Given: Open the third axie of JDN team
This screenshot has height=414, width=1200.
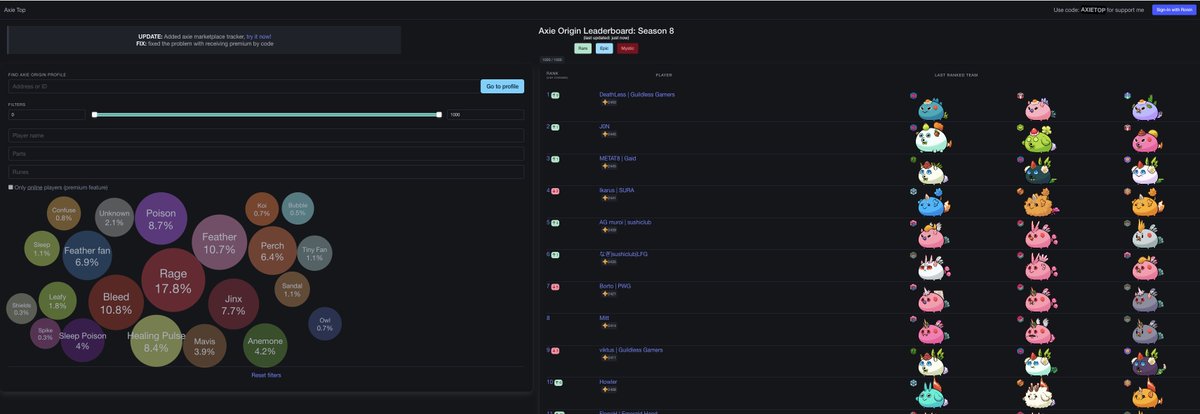Looking at the screenshot, I should point(1146,139).
